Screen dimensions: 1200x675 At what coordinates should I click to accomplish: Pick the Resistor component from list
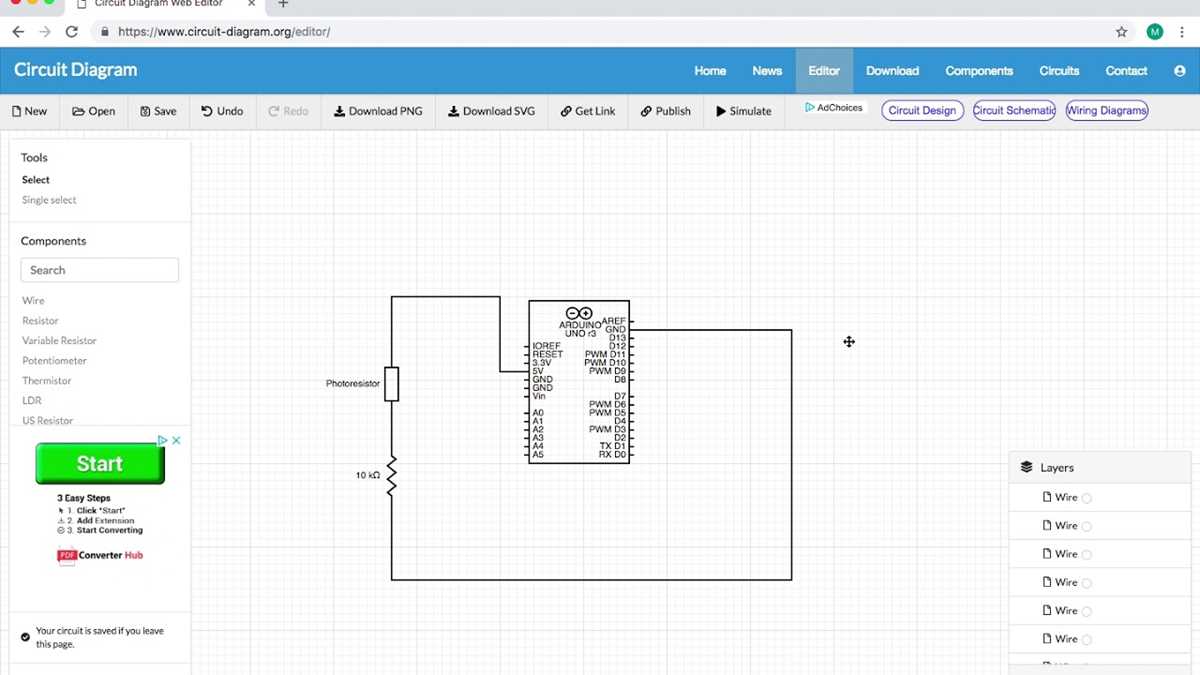coord(40,320)
